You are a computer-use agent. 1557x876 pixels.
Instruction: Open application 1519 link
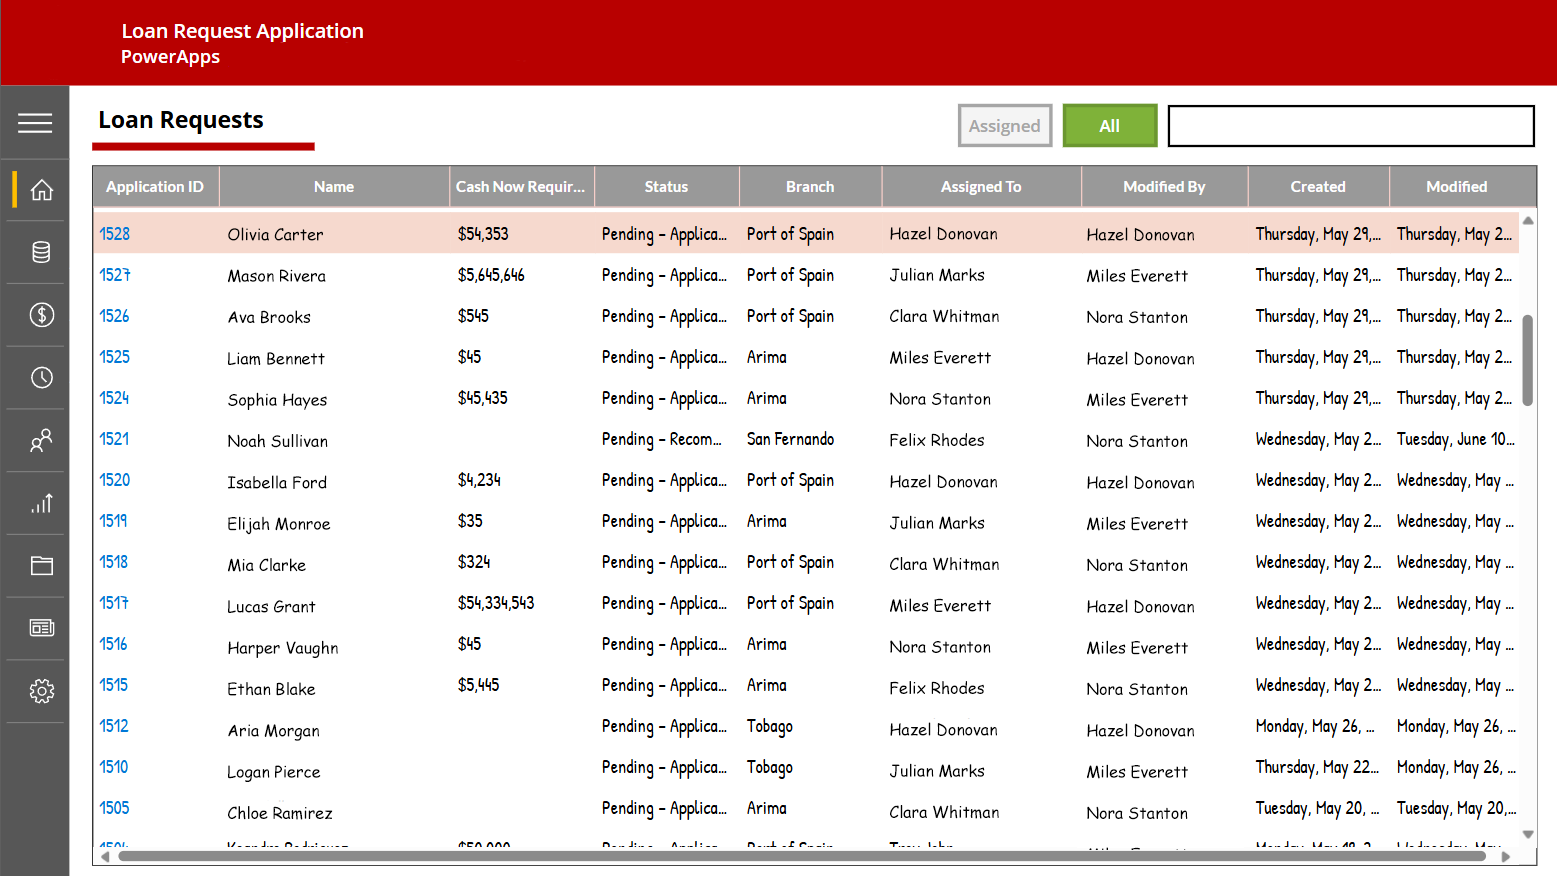[113, 521]
